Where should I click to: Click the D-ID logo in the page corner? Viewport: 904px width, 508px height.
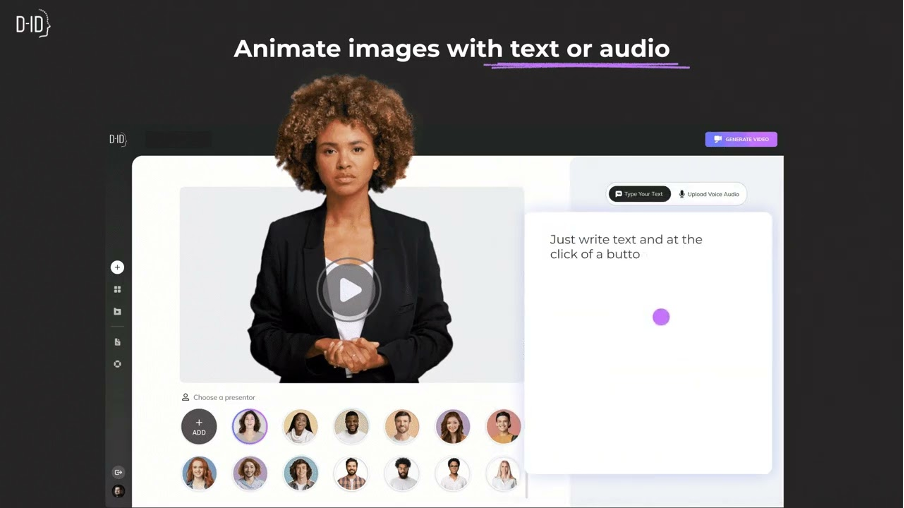(x=33, y=24)
